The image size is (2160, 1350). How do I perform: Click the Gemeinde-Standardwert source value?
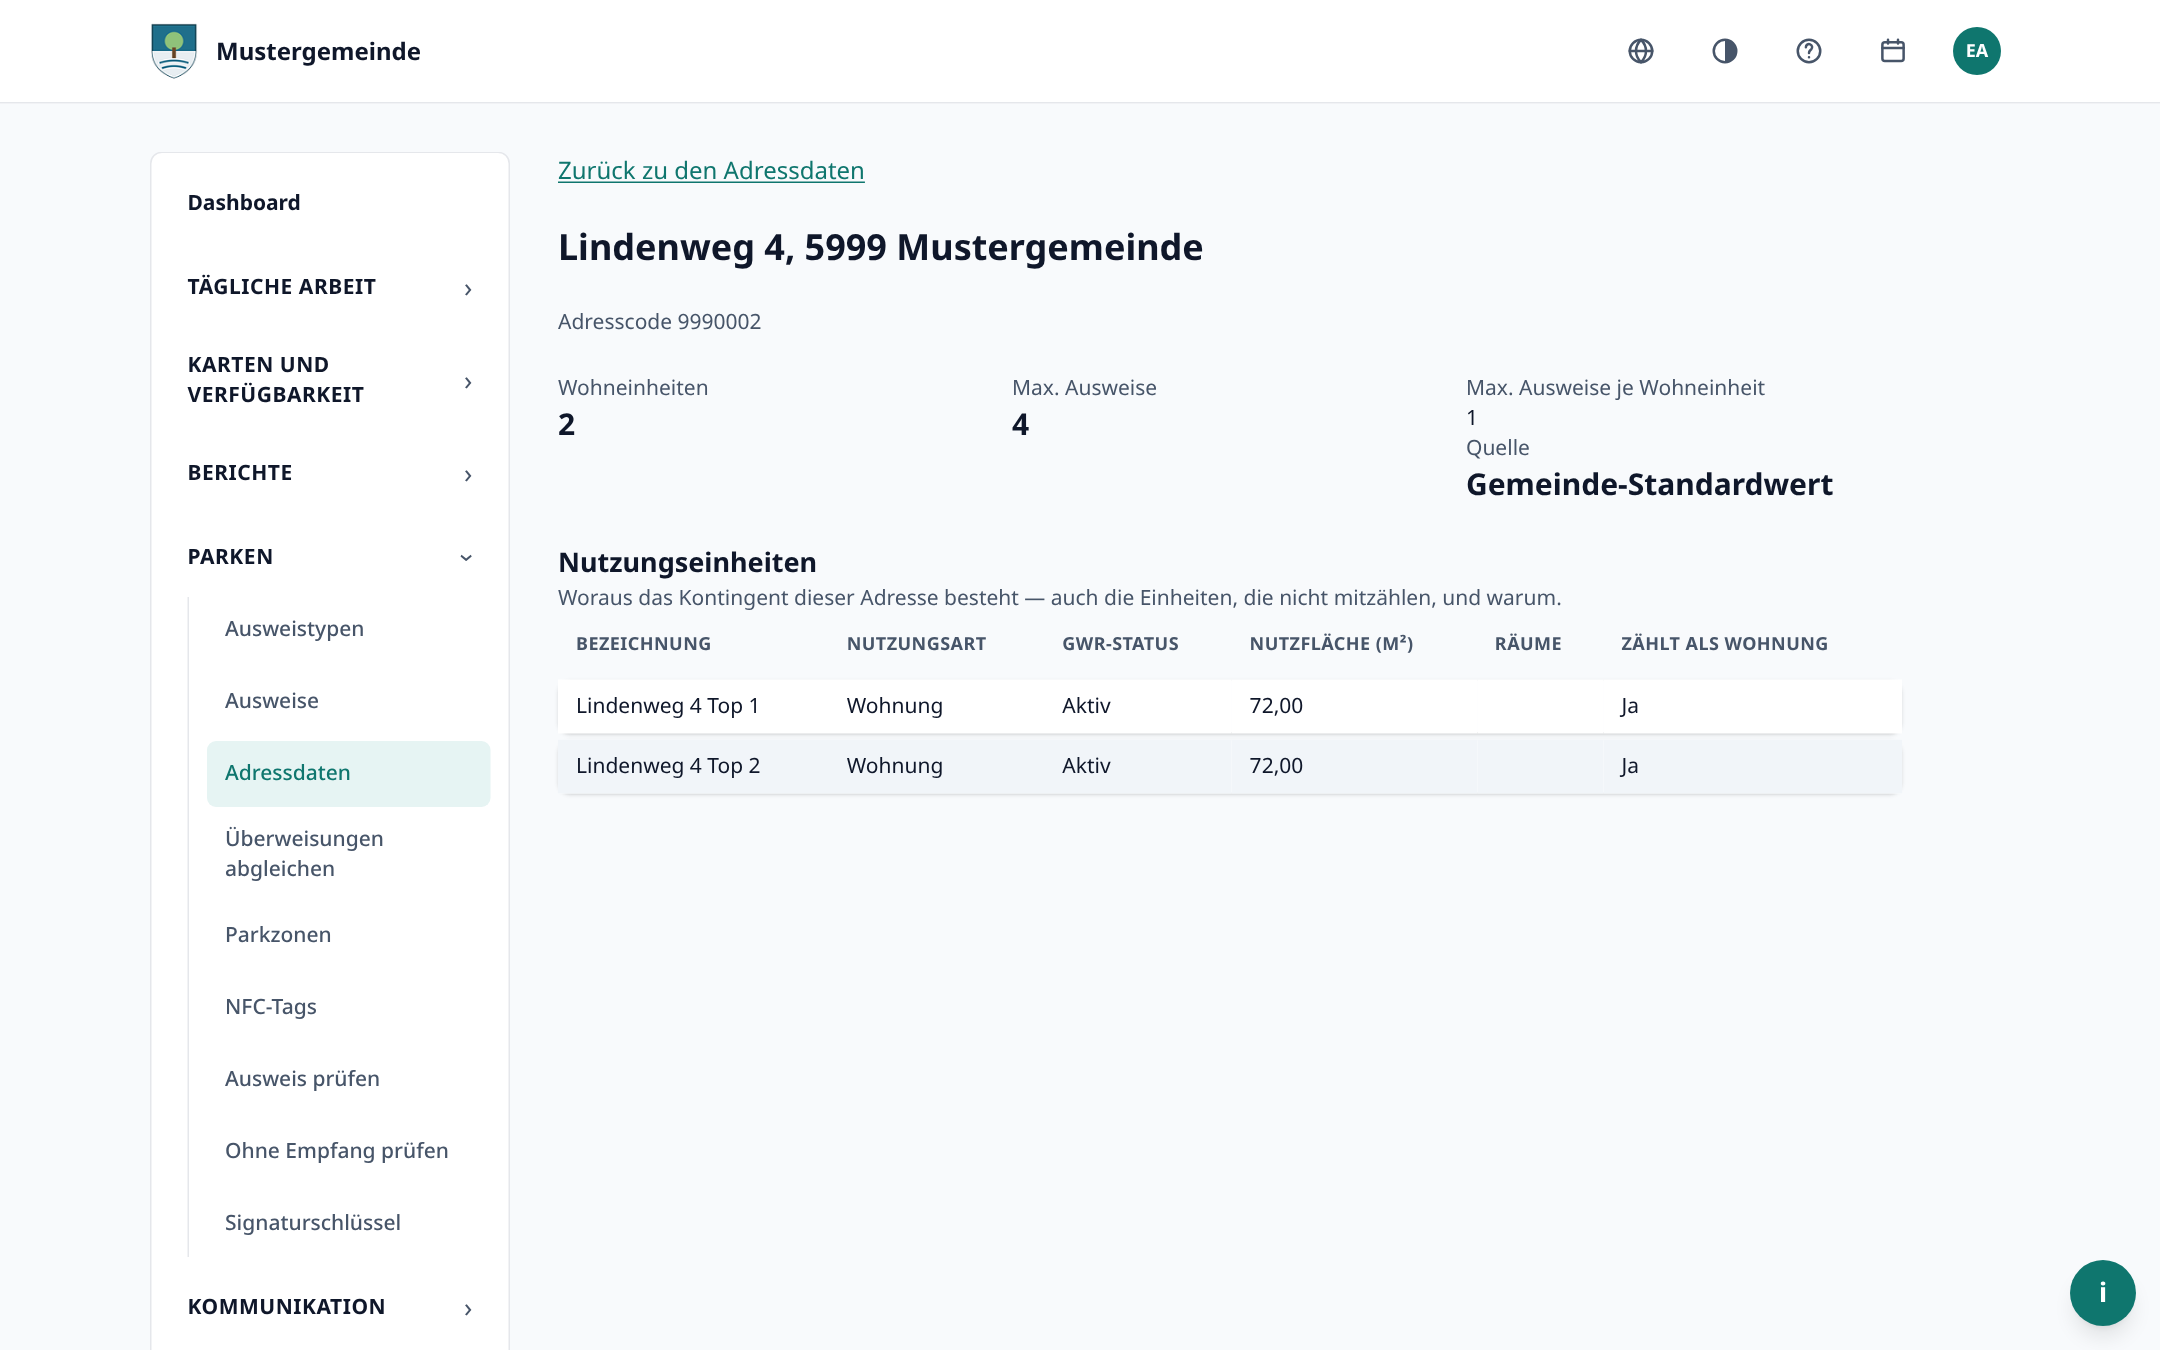(1649, 485)
